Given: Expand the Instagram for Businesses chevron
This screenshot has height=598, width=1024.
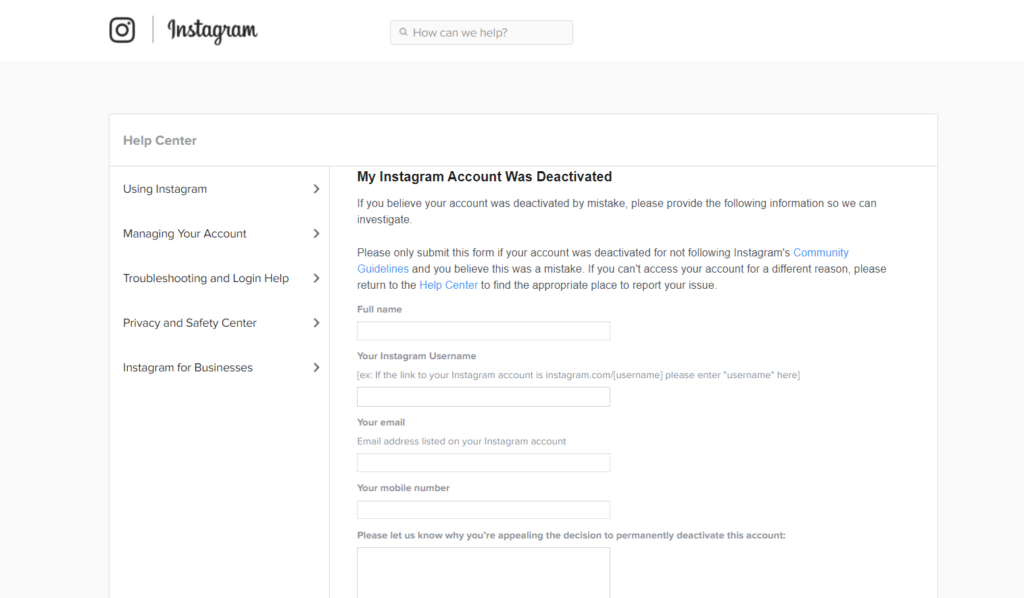Looking at the screenshot, I should 316,368.
